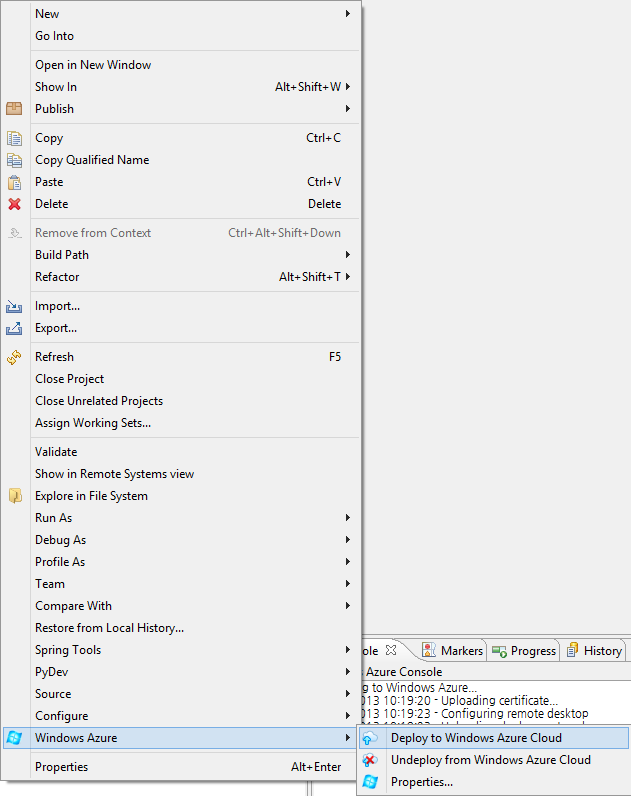Screen dimensions: 631x796
Task: Switch to the Markers tab
Action: coord(453,650)
